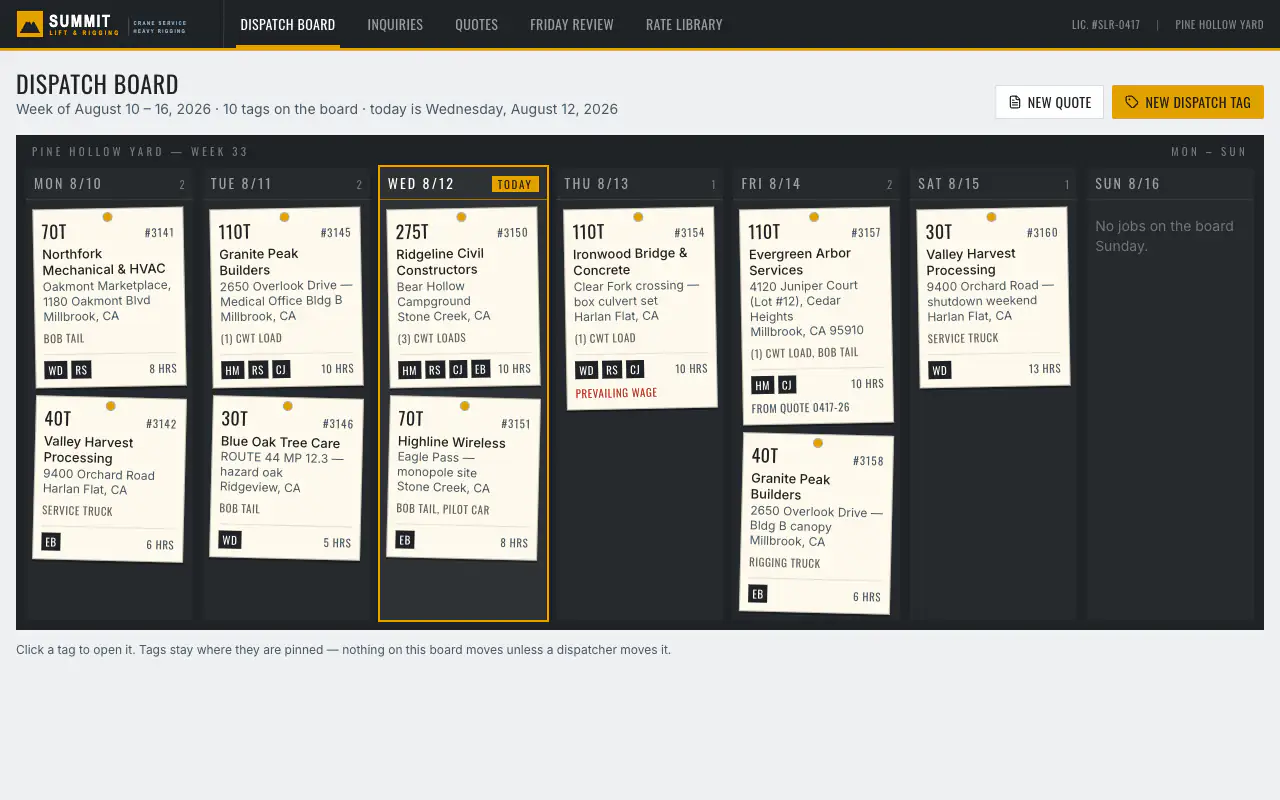
Task: Open the Blue Oak Tree Care tag
Action: (286, 478)
